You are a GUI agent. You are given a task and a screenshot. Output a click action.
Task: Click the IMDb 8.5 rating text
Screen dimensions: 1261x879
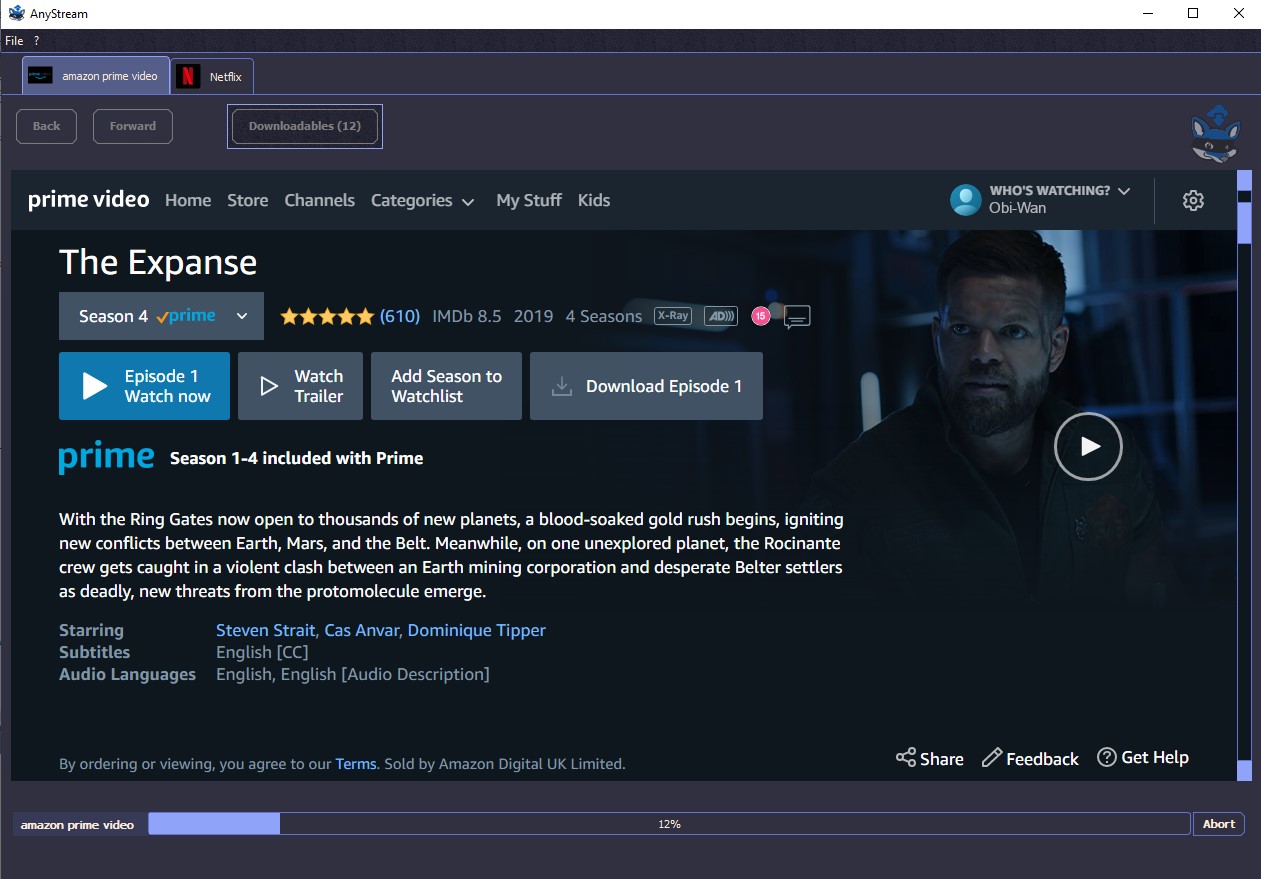467,316
